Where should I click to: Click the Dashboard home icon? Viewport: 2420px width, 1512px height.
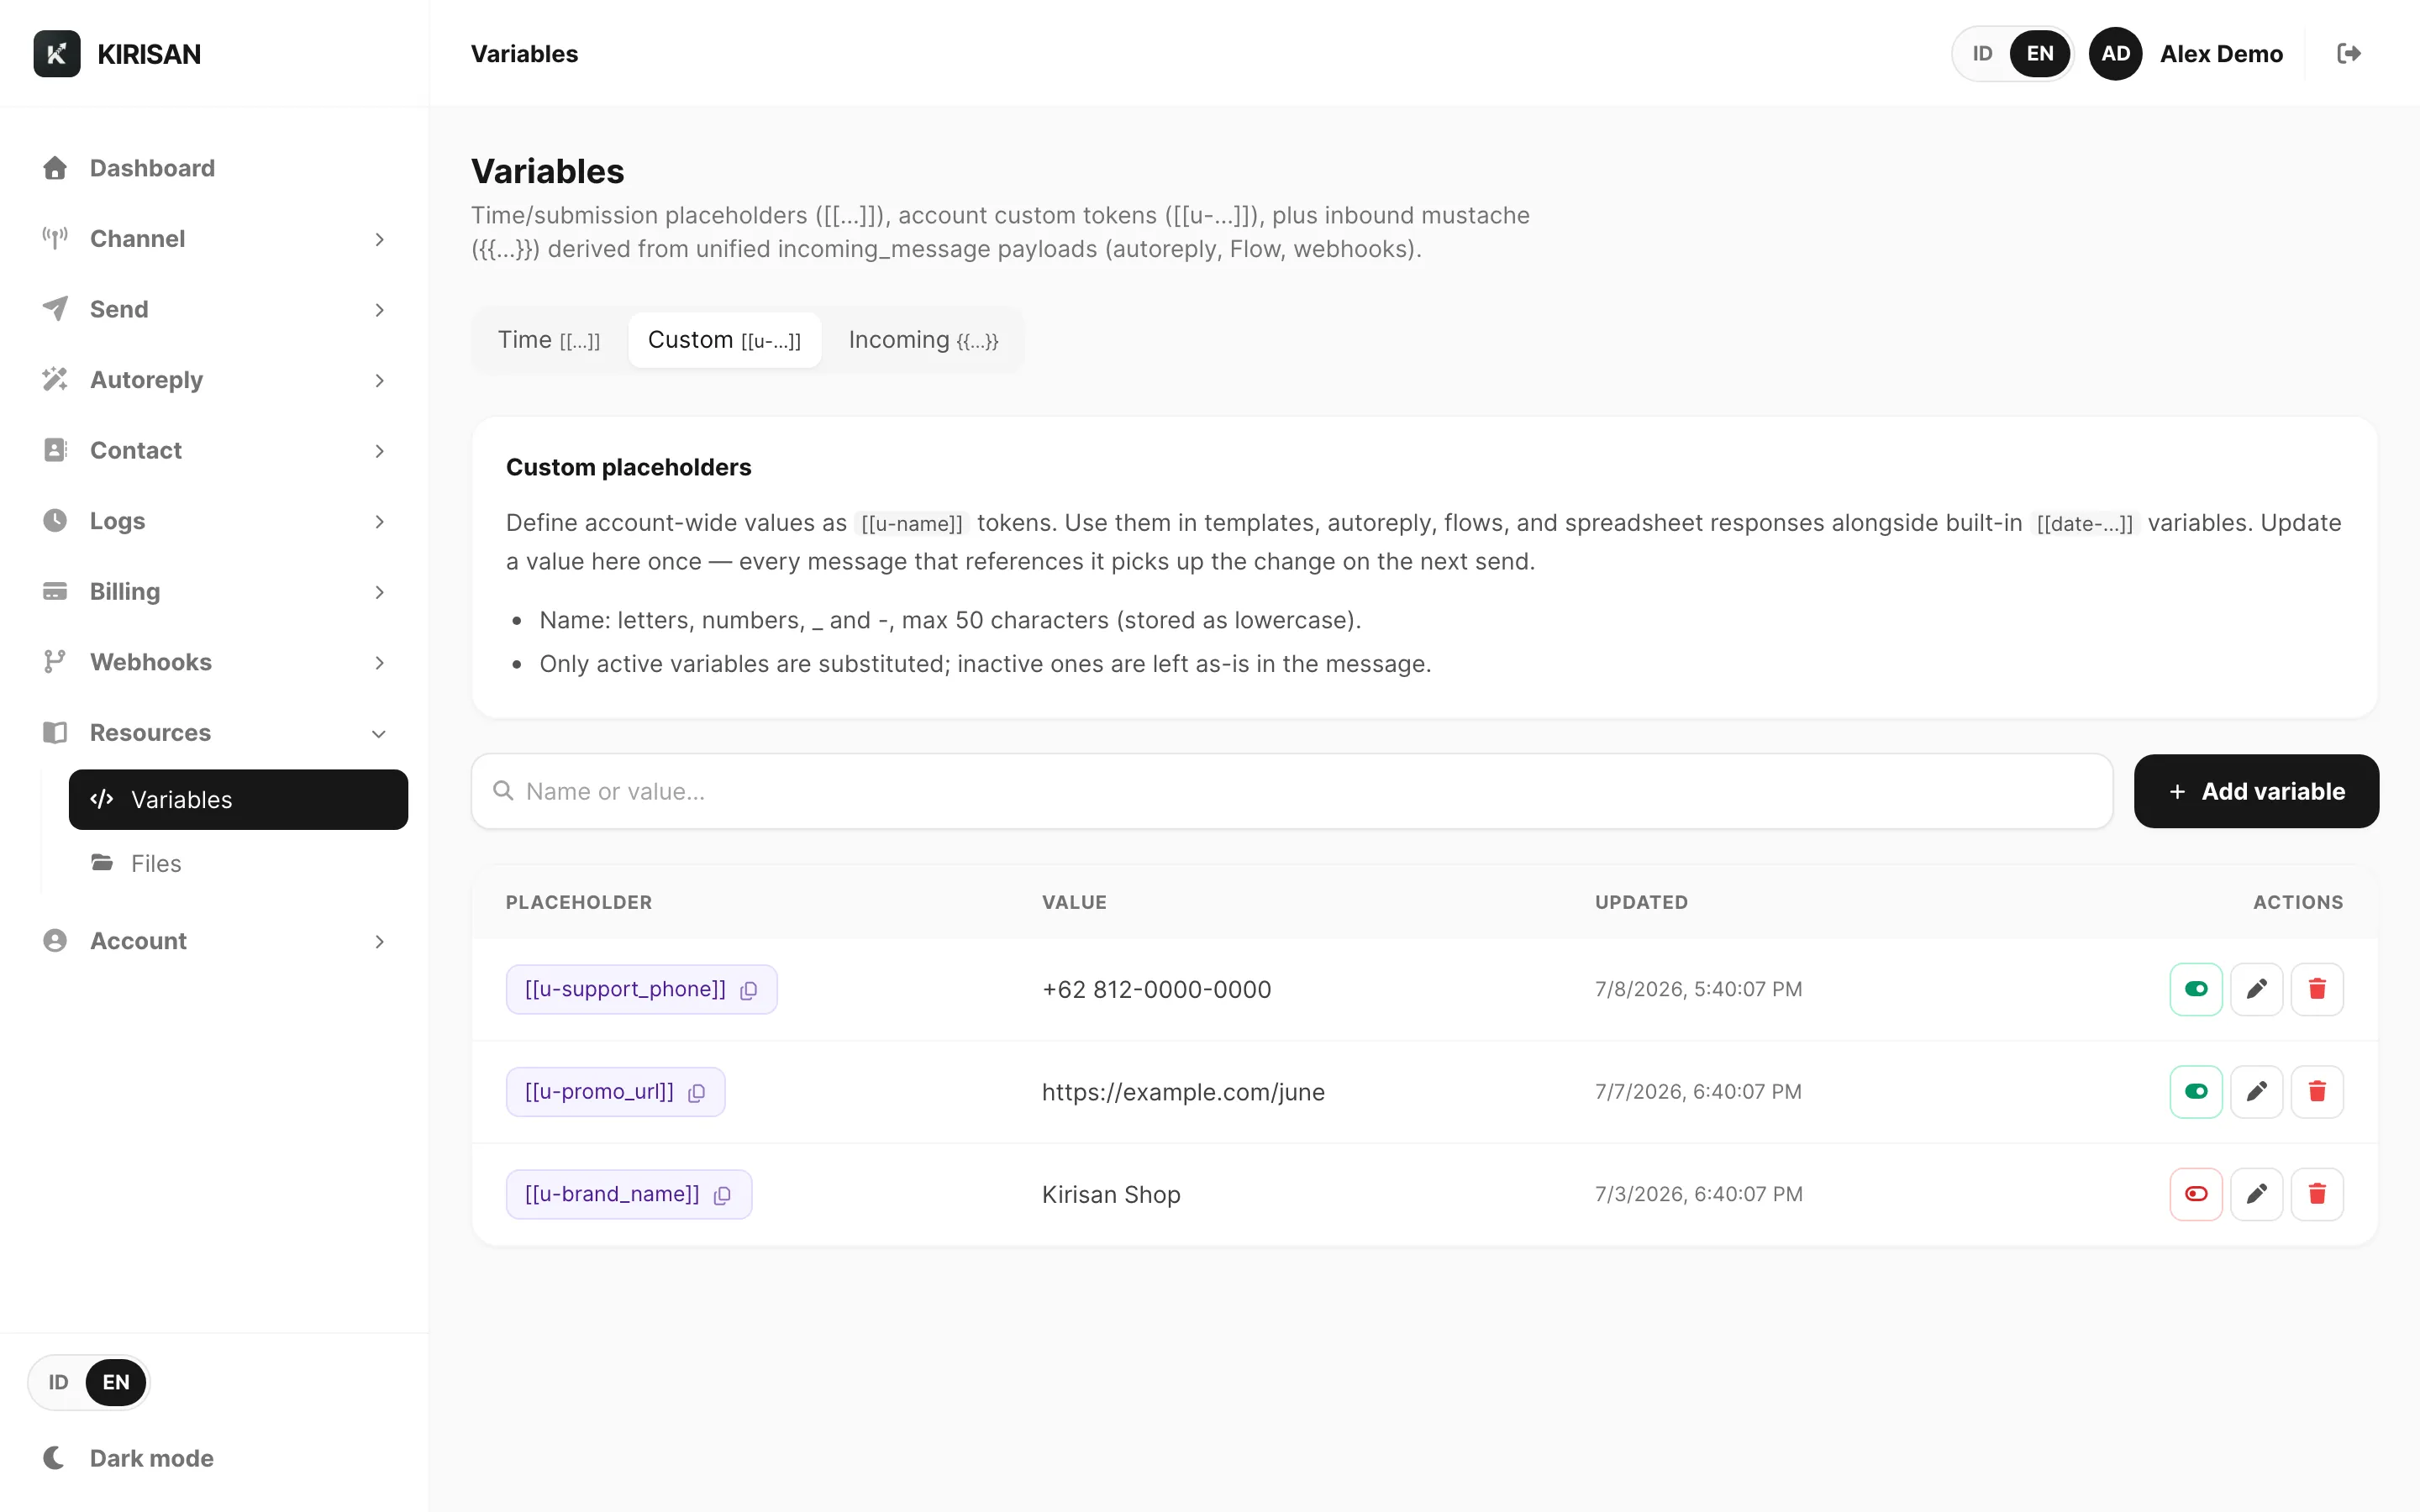point(55,168)
